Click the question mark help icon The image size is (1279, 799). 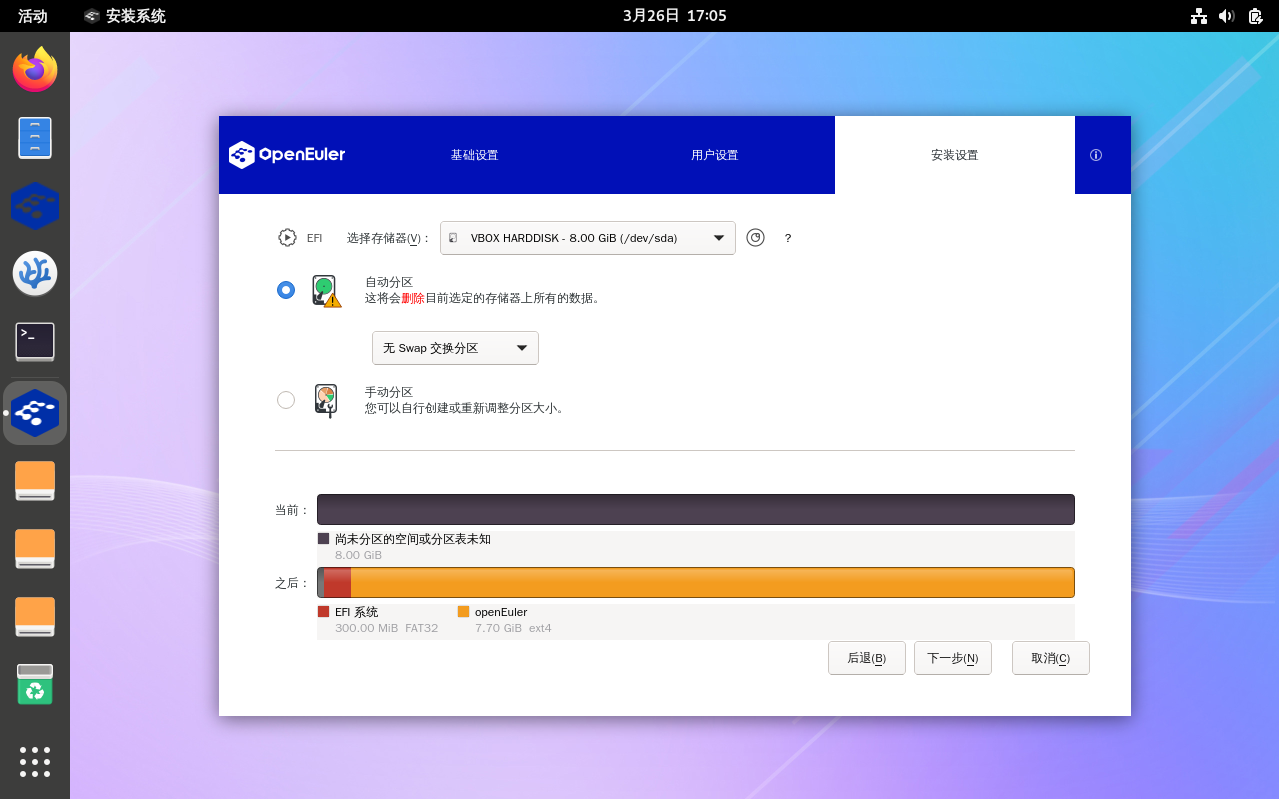pyautogui.click(x=788, y=238)
